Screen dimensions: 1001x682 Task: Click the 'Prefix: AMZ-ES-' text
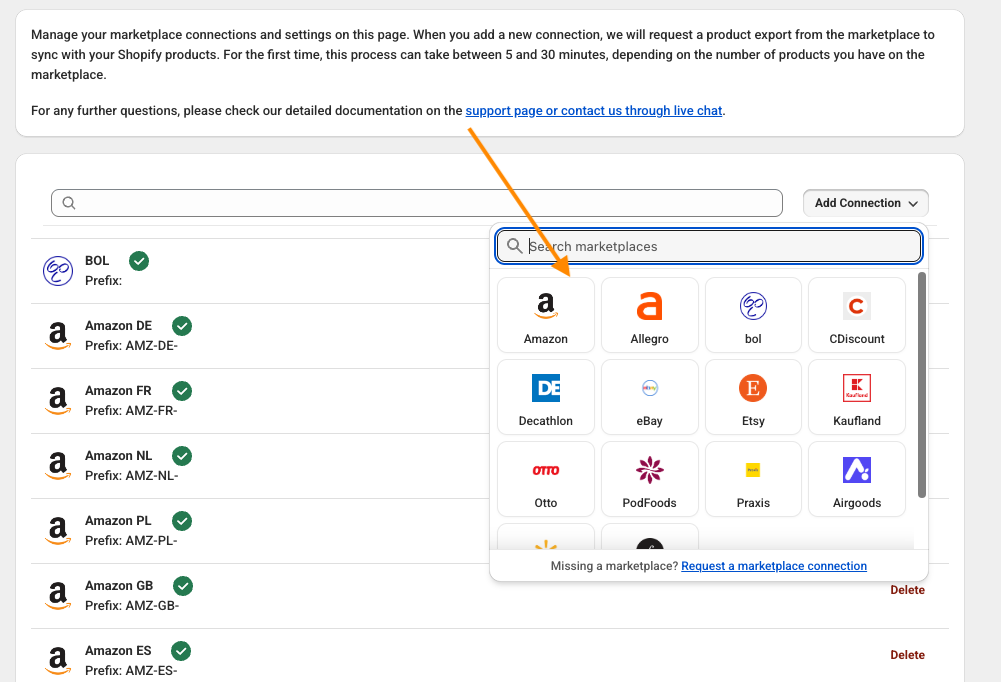132,671
